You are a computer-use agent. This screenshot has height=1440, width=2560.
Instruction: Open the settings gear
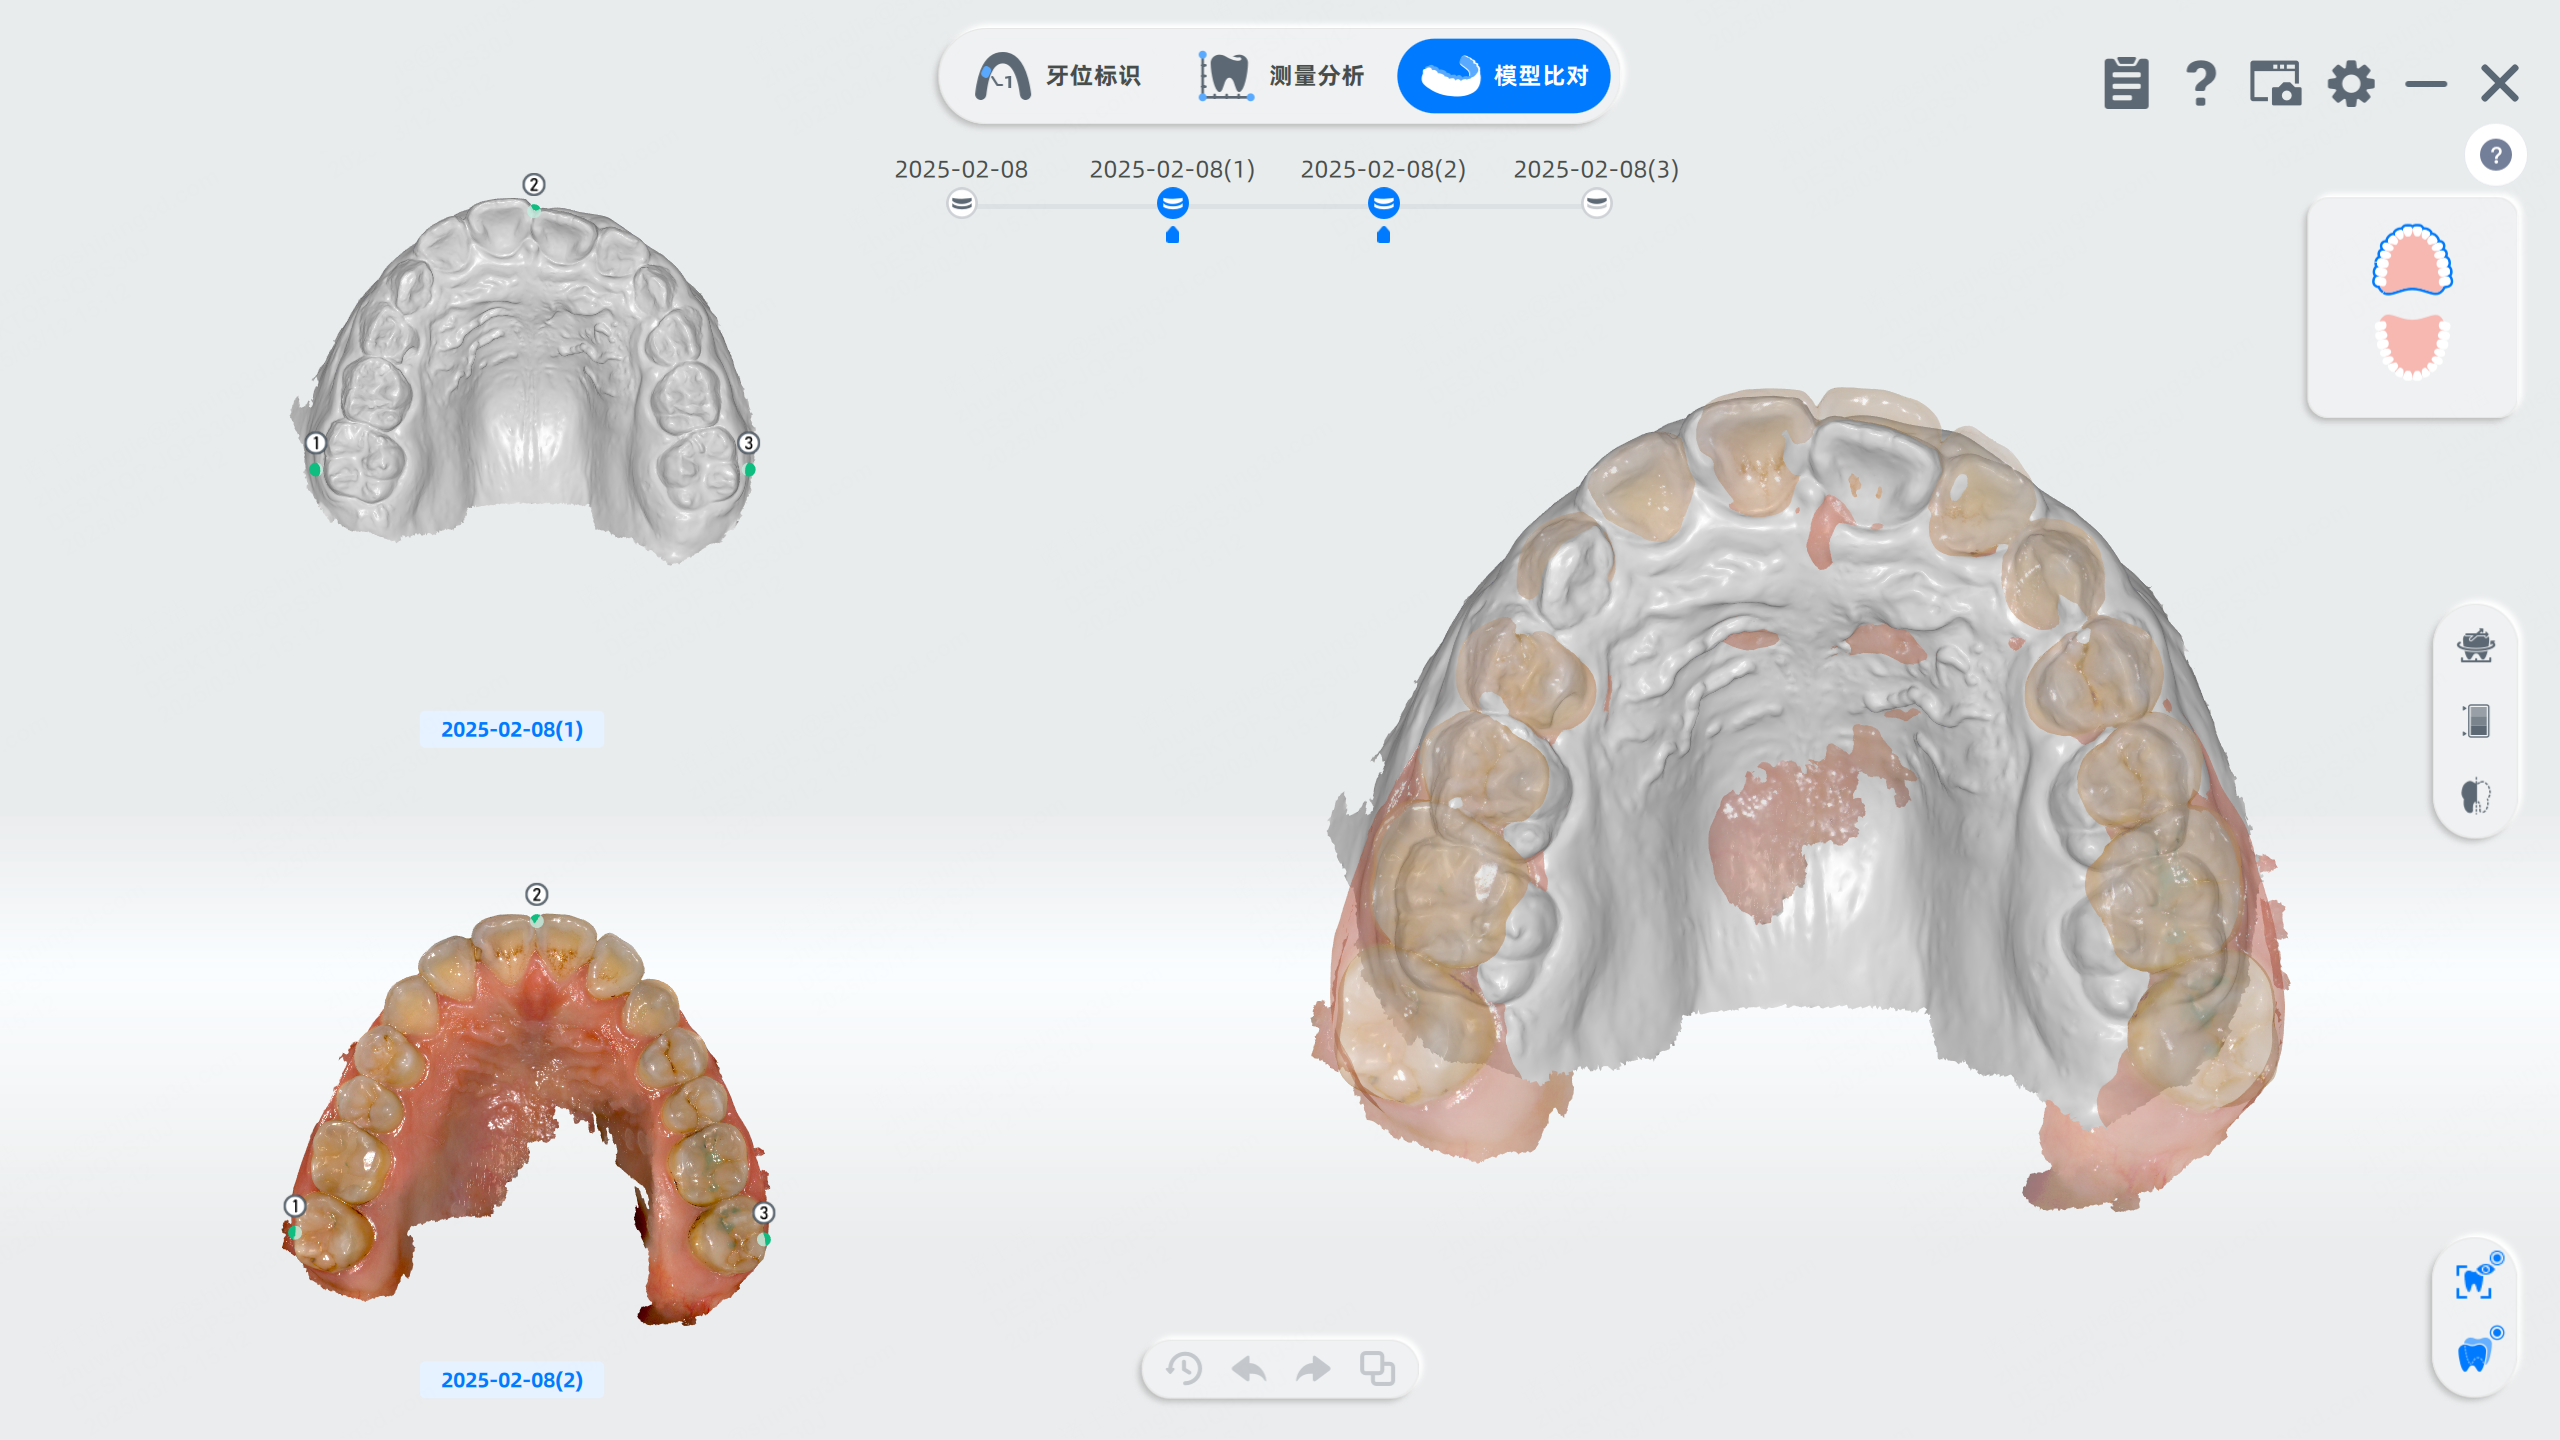pyautogui.click(x=2351, y=83)
